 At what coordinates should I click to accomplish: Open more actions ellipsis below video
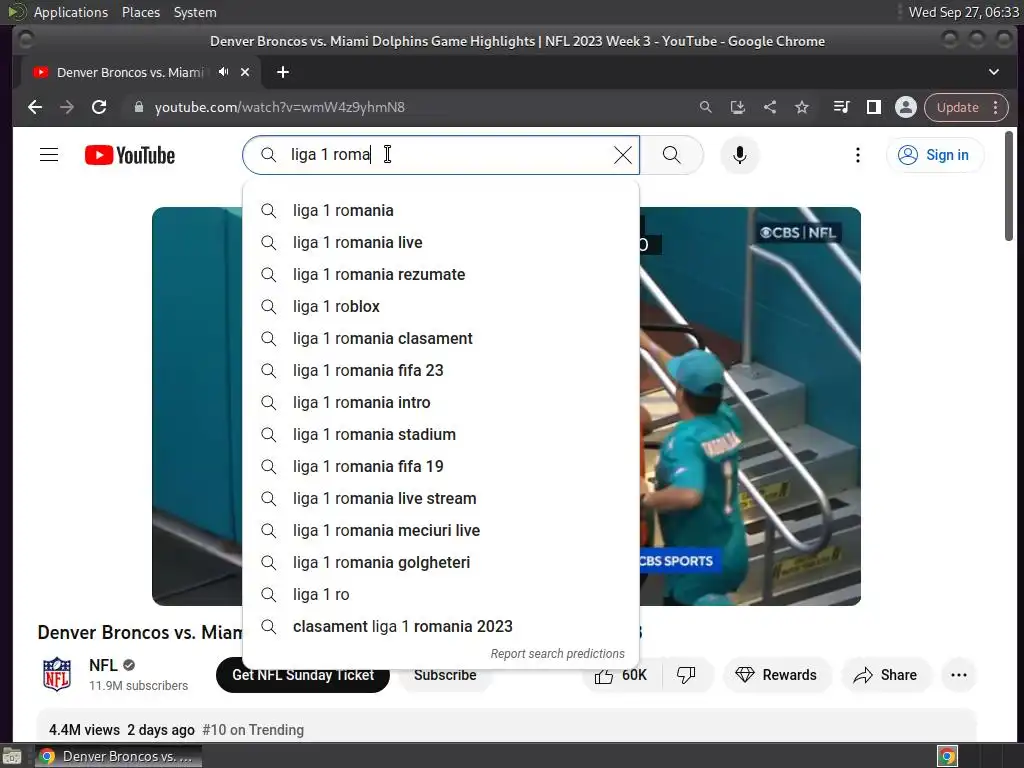point(959,675)
